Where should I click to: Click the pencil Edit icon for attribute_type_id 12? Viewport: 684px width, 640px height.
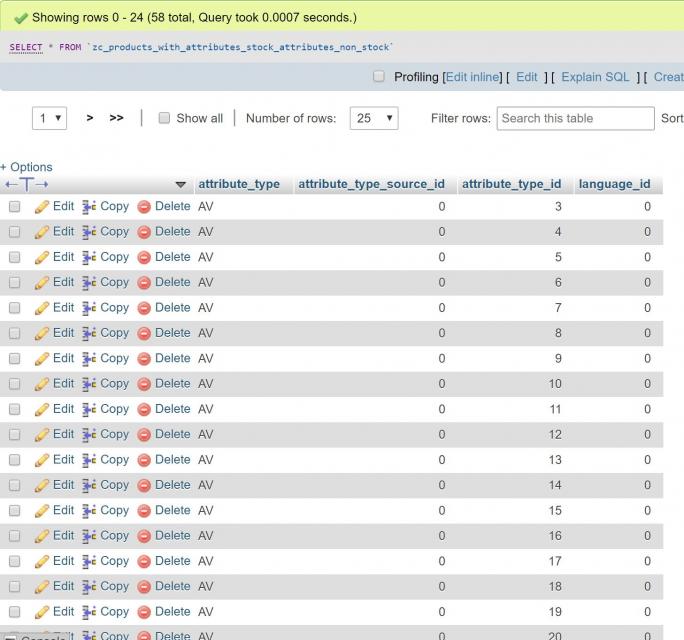click(41, 435)
